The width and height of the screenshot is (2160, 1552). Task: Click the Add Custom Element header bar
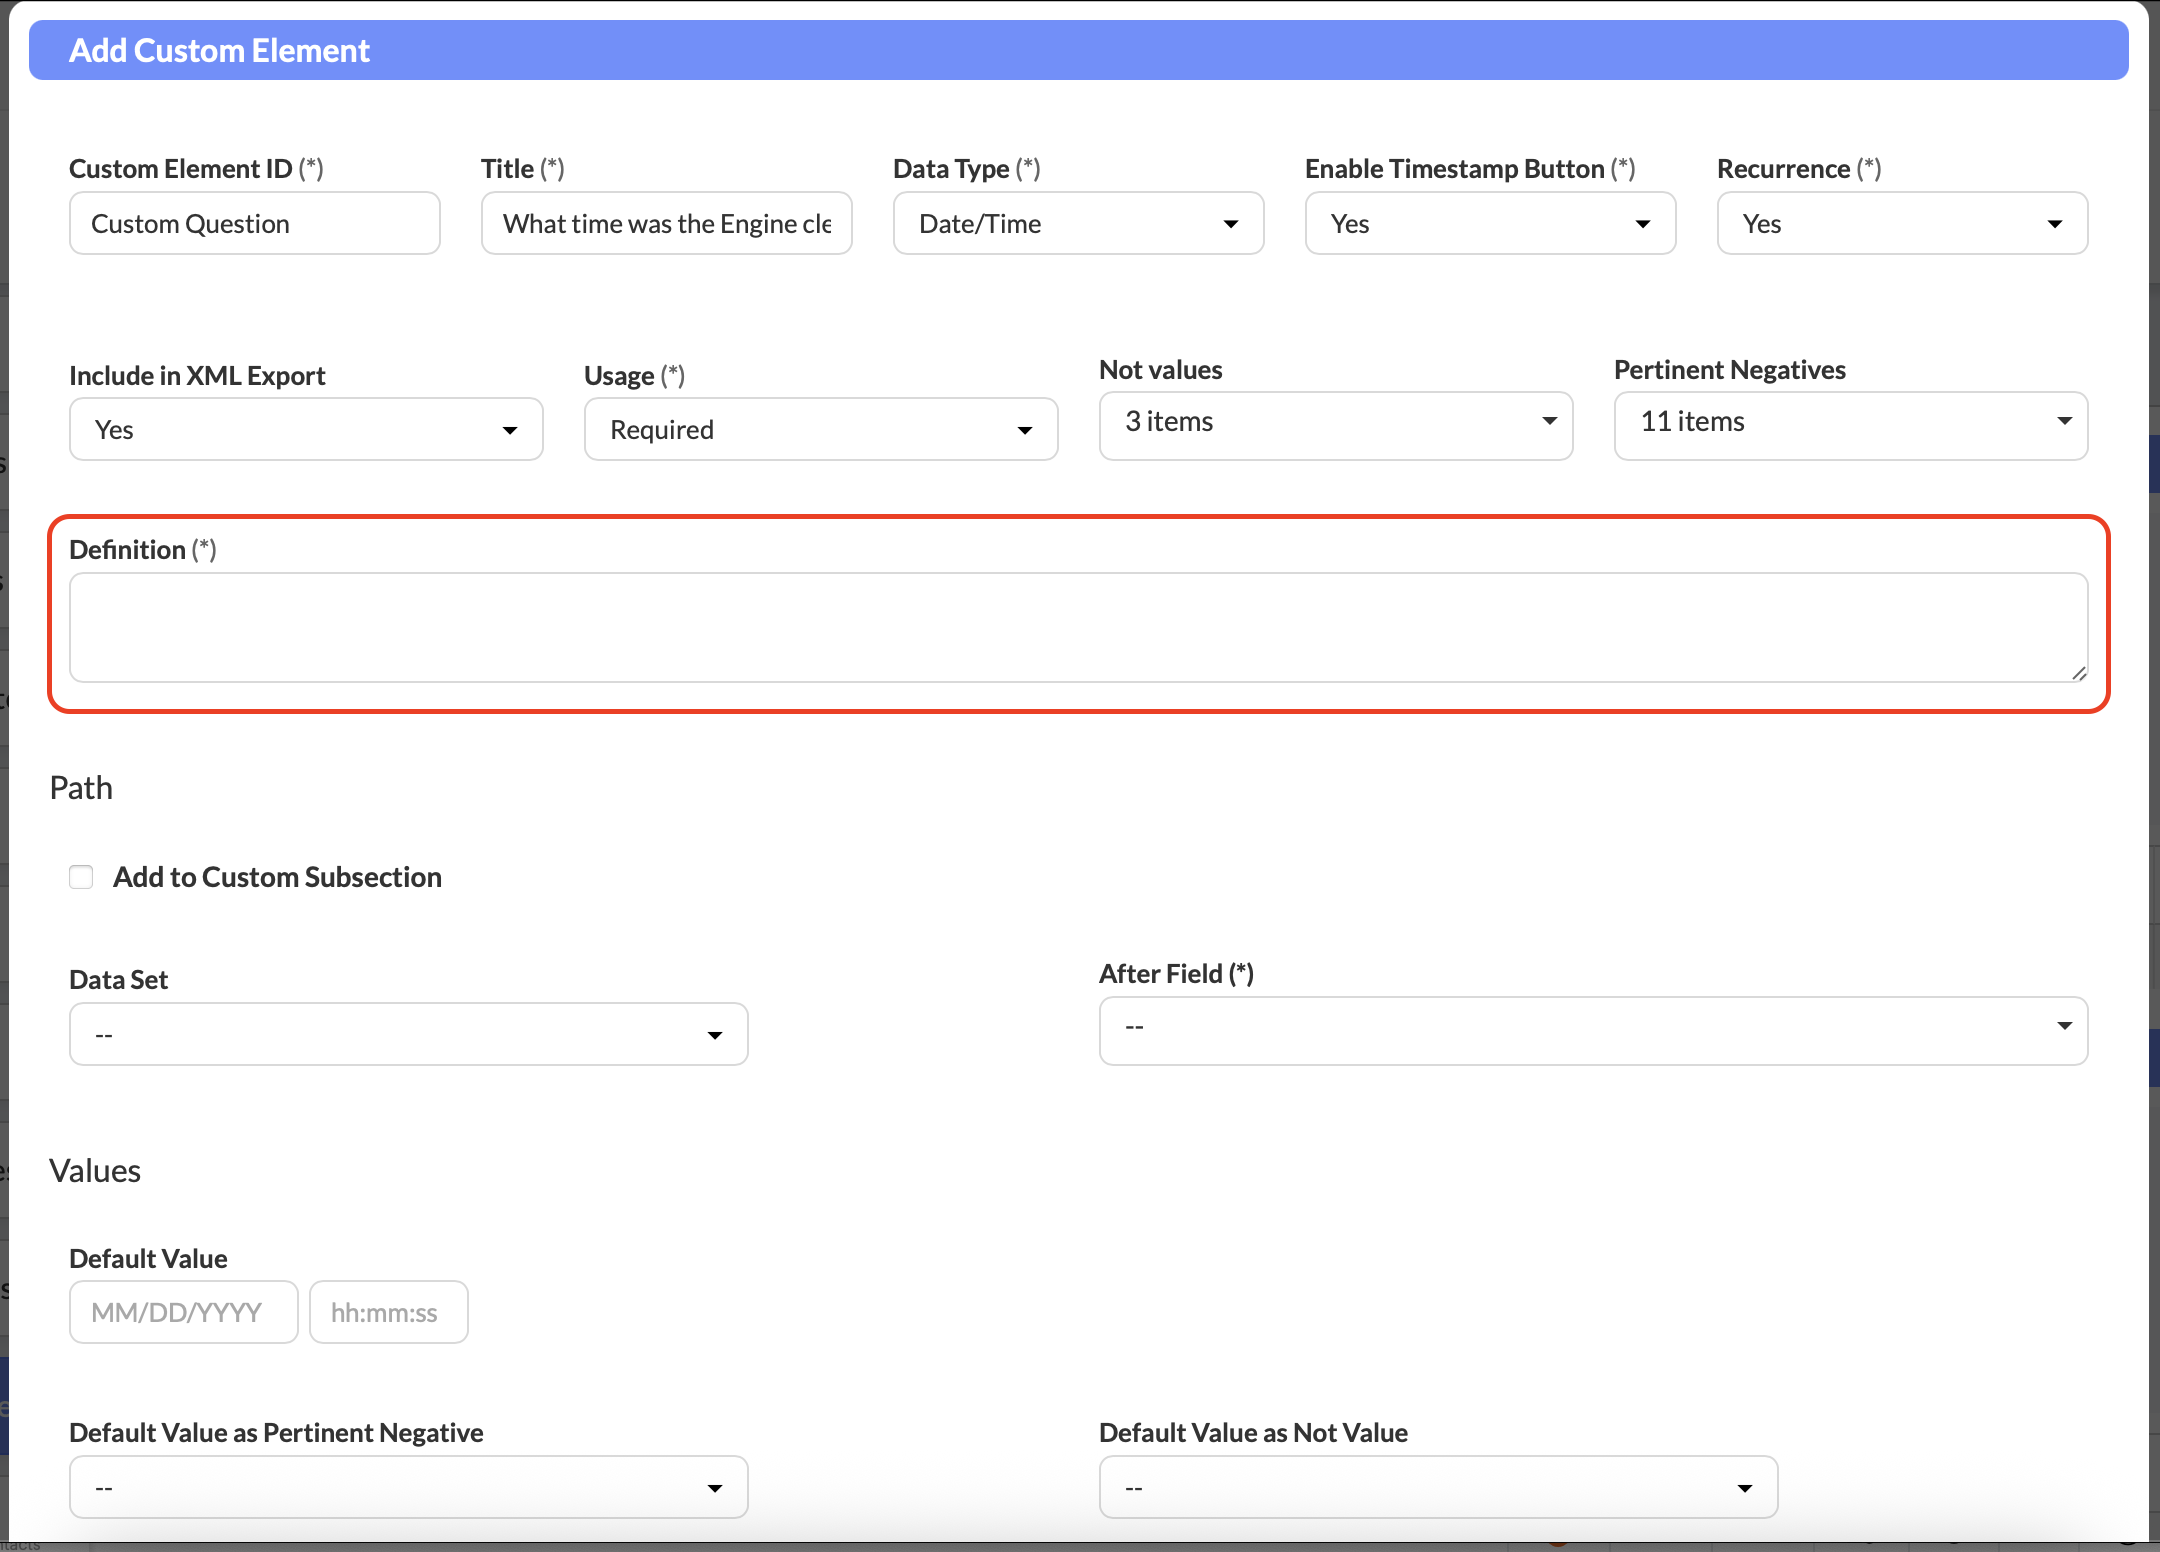(x=1078, y=50)
